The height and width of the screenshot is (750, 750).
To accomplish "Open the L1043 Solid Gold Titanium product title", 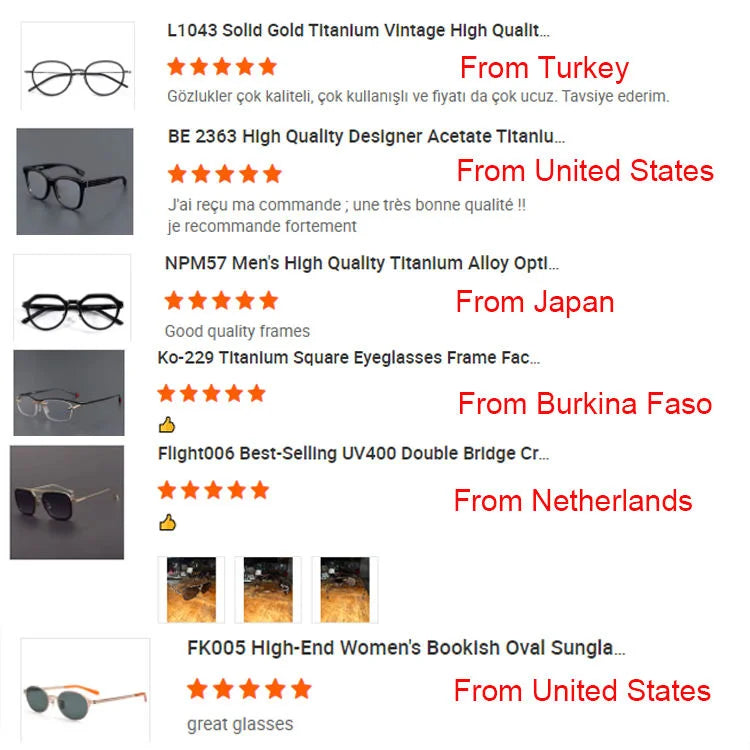I will pyautogui.click(x=358, y=30).
